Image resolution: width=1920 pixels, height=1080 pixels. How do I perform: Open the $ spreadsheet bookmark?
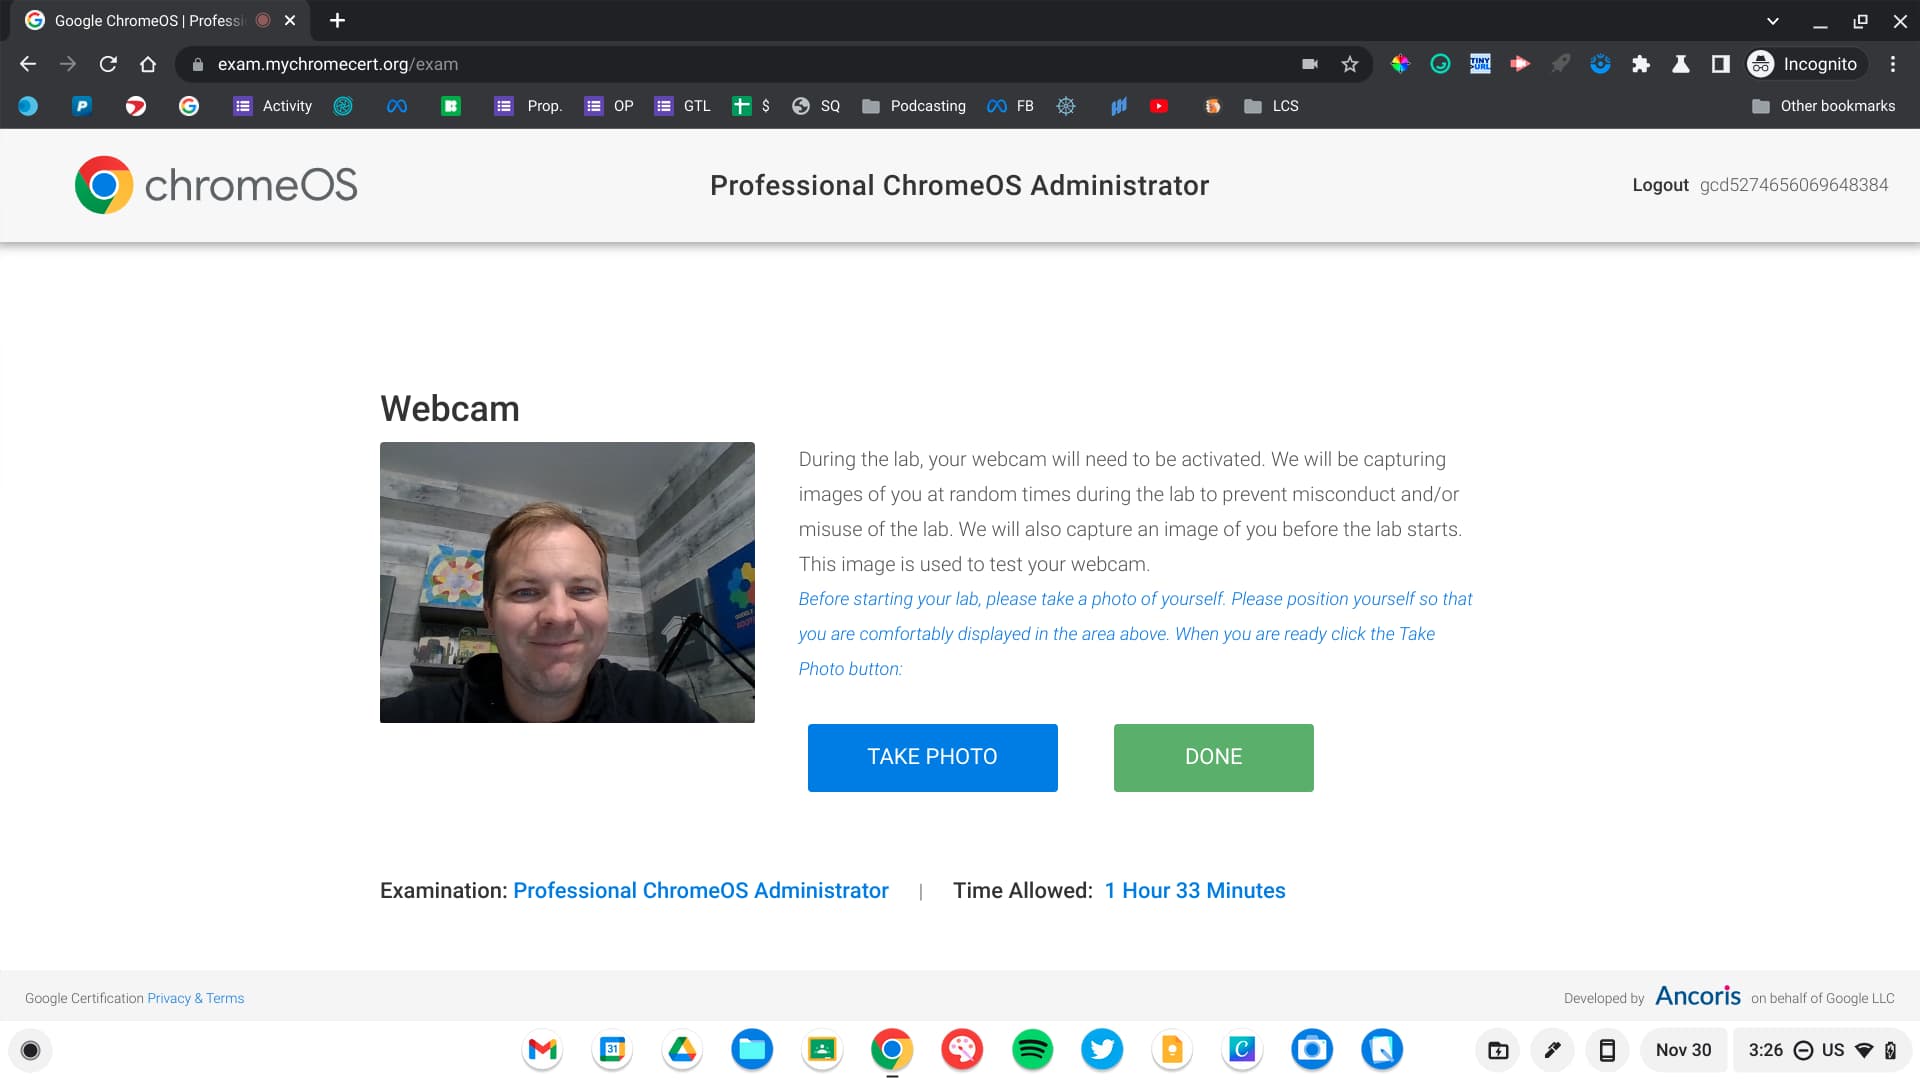751,106
